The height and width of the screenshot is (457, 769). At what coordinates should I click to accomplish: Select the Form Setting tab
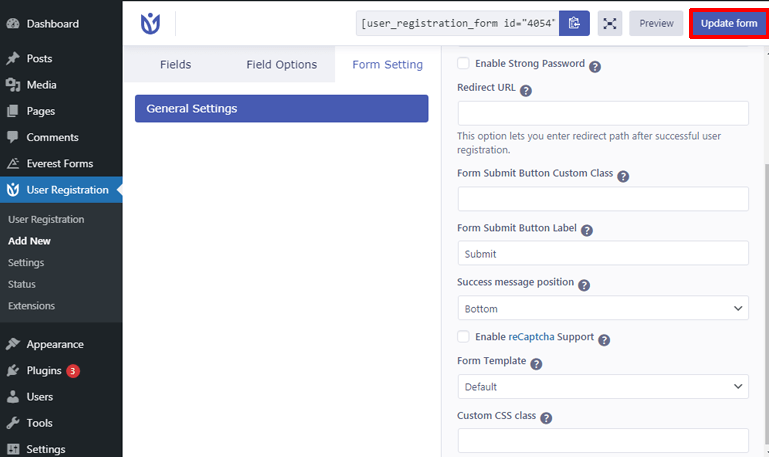(x=387, y=64)
